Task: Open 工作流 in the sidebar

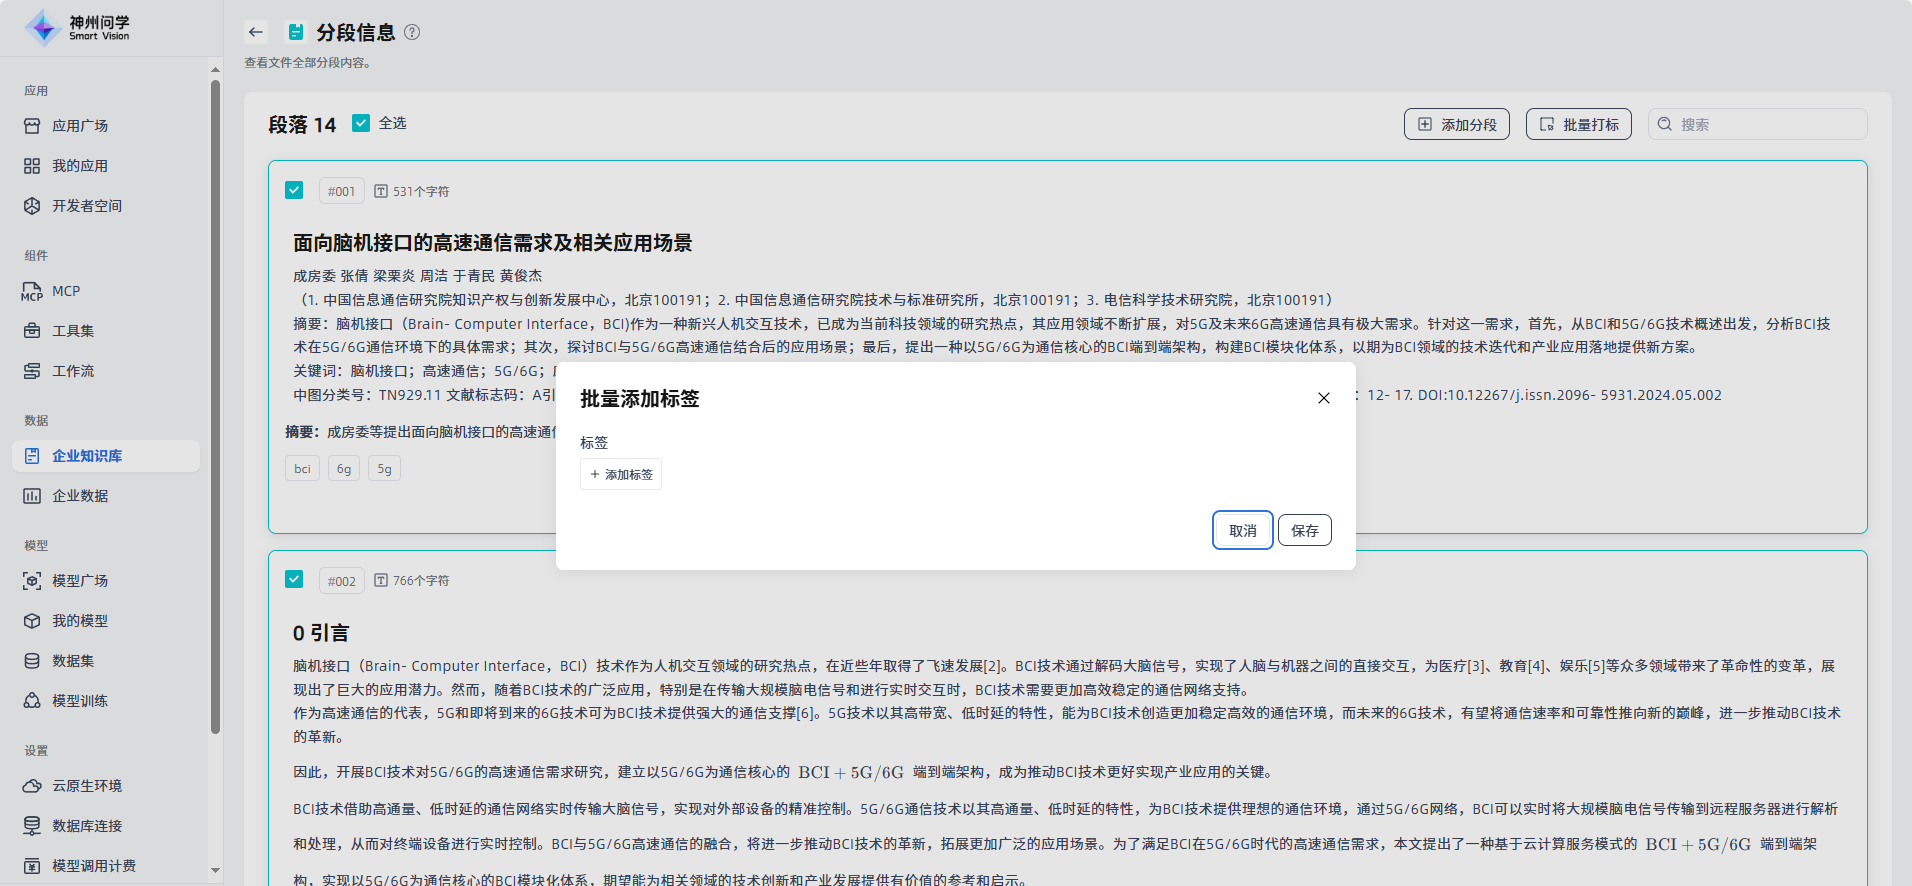Action: click(x=73, y=371)
